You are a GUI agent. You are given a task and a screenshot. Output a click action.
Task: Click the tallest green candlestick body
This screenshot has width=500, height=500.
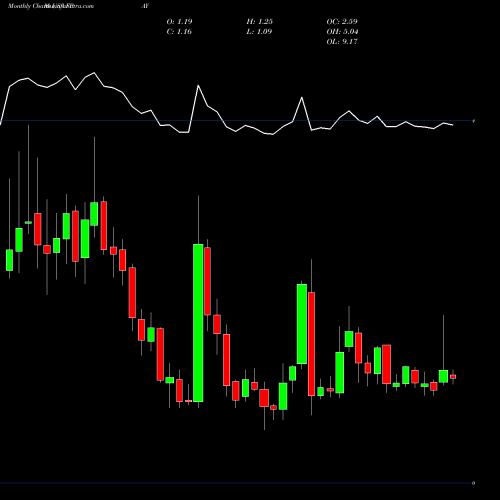(x=198, y=323)
